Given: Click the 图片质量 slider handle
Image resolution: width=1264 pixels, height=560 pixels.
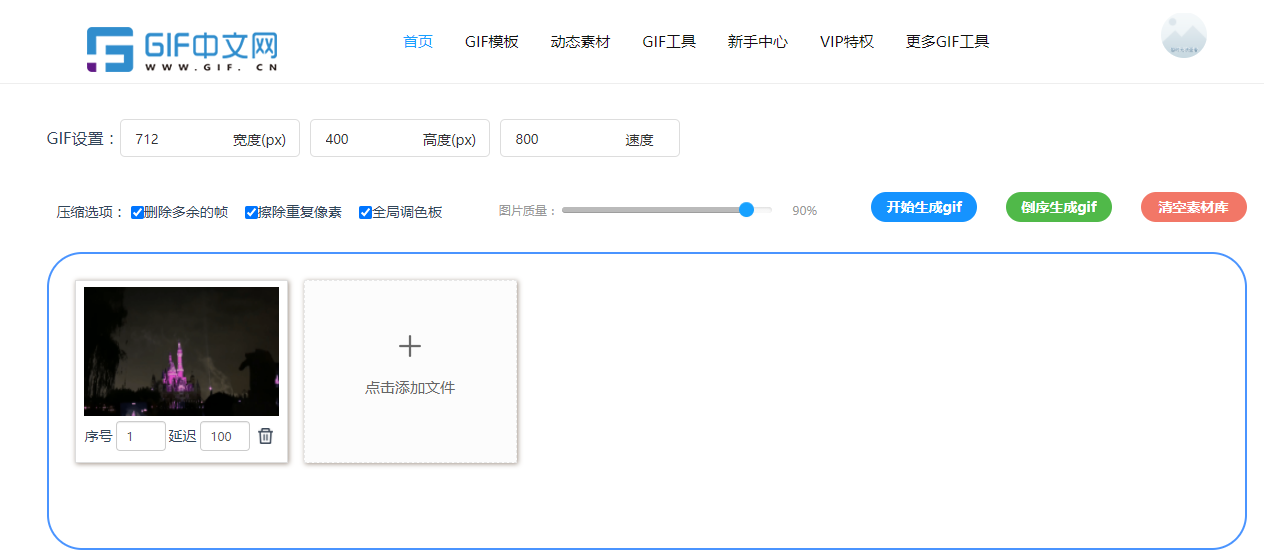Looking at the screenshot, I should point(746,209).
